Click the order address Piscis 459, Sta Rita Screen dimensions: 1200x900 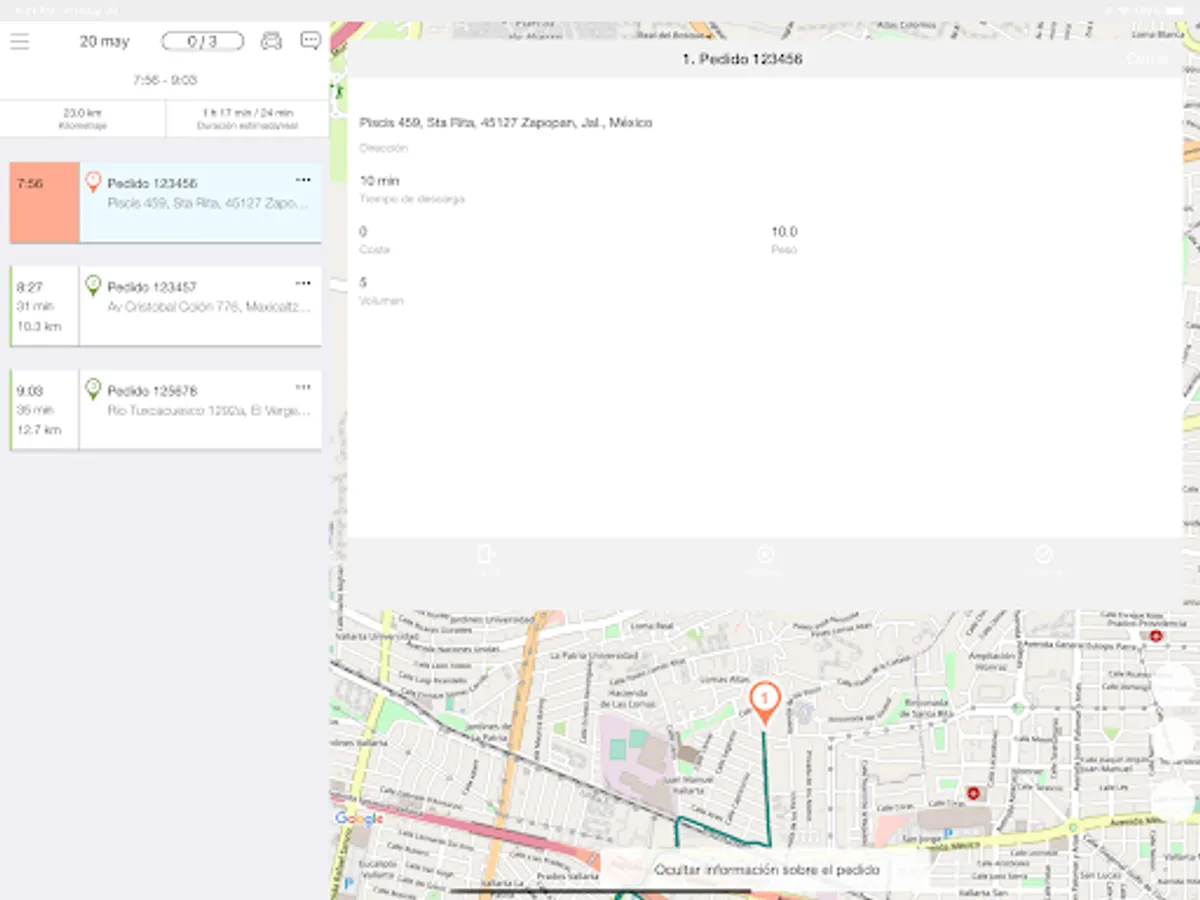tap(506, 123)
